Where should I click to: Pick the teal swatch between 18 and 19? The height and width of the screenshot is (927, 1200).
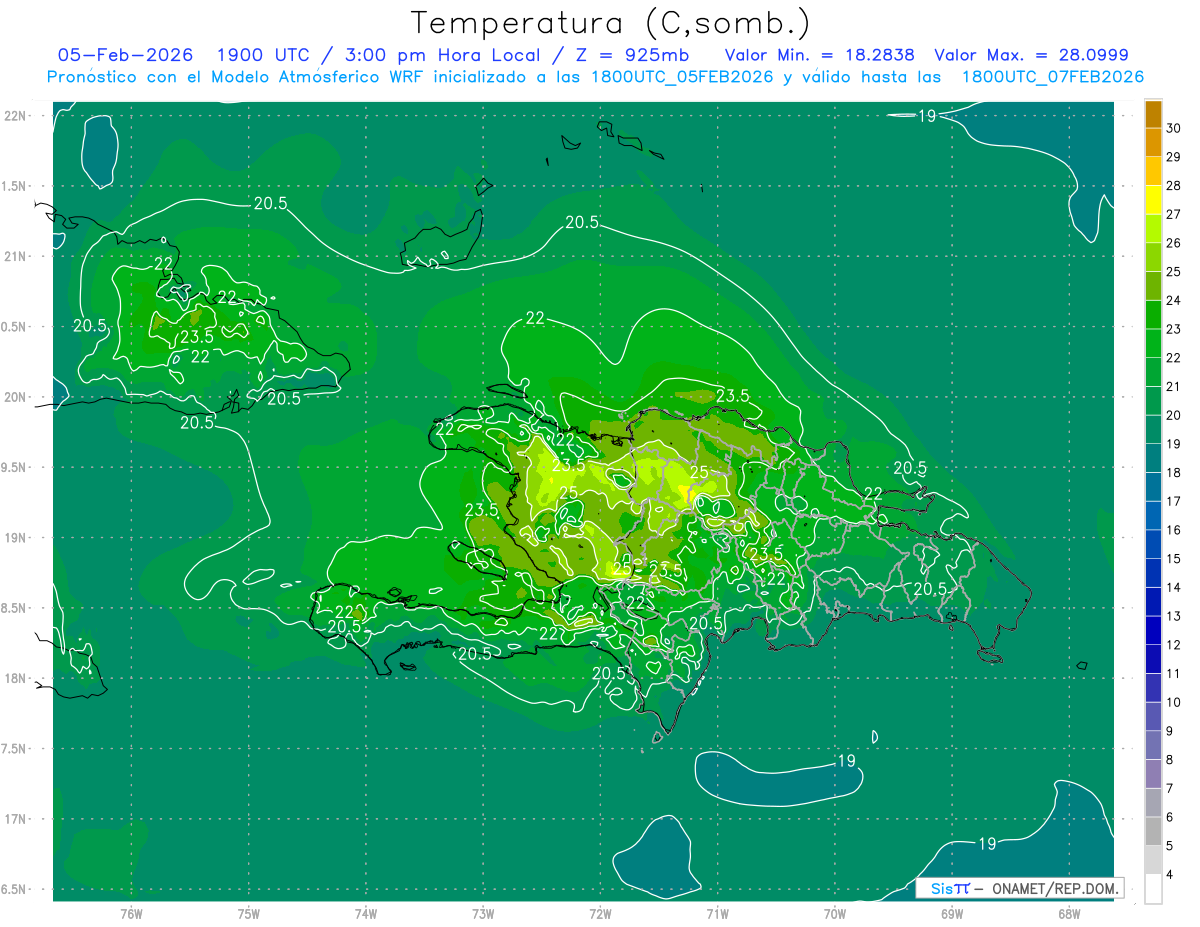[x=1153, y=458]
